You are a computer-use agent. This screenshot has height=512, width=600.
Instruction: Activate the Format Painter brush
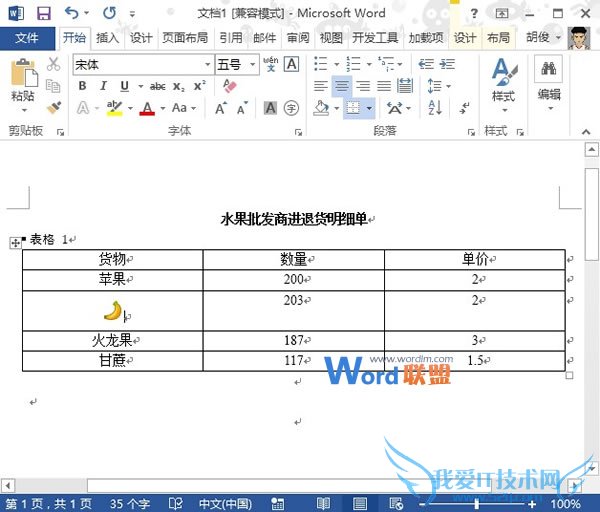[54, 108]
